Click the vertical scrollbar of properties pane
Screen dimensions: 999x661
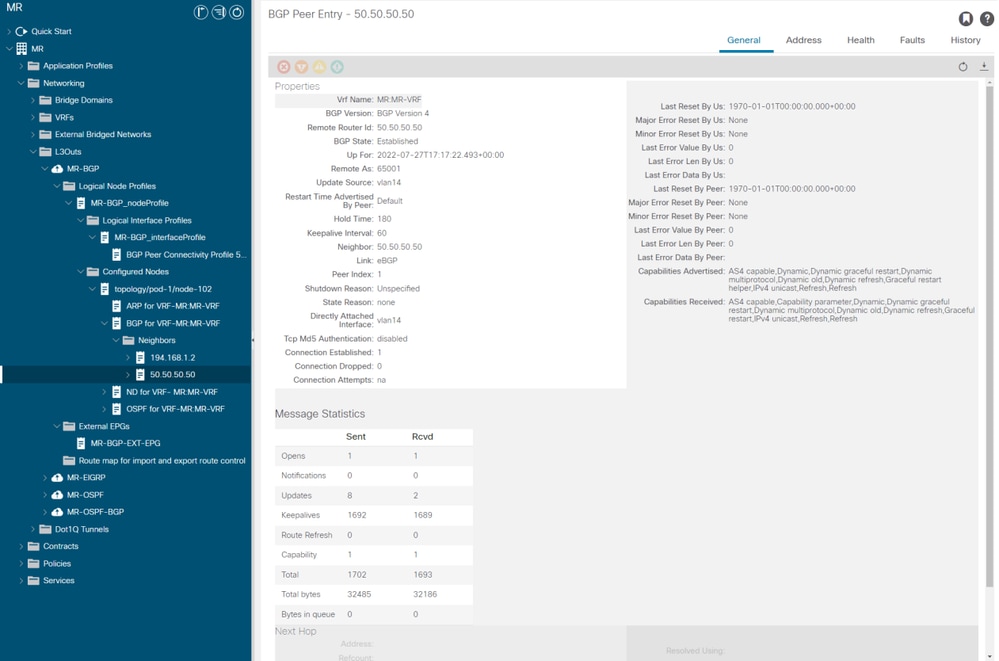[989, 337]
